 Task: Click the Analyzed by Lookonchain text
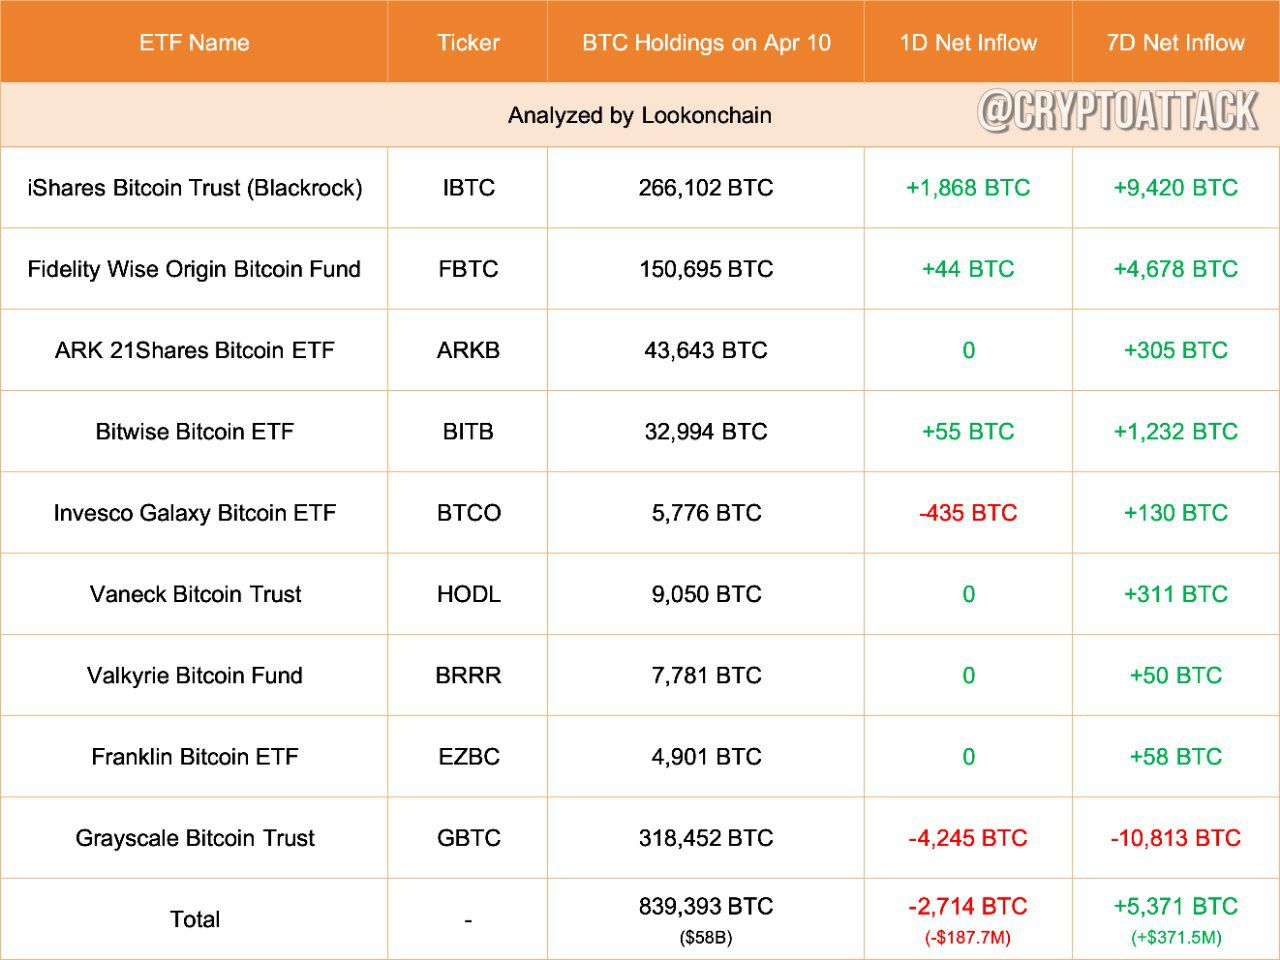tap(640, 115)
